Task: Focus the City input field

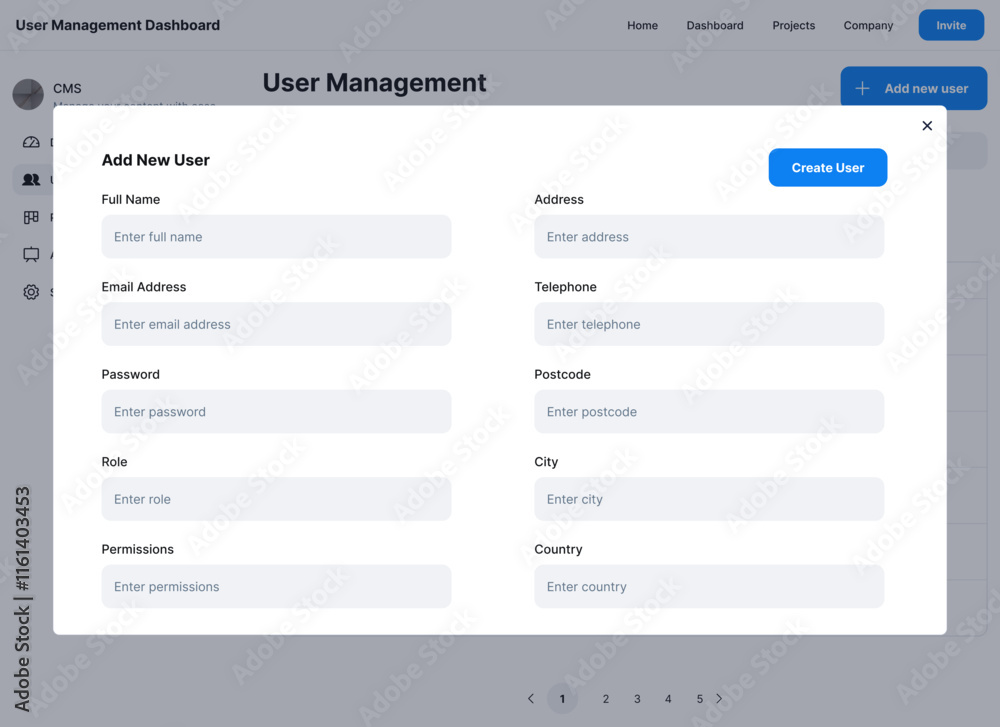Action: click(x=709, y=499)
